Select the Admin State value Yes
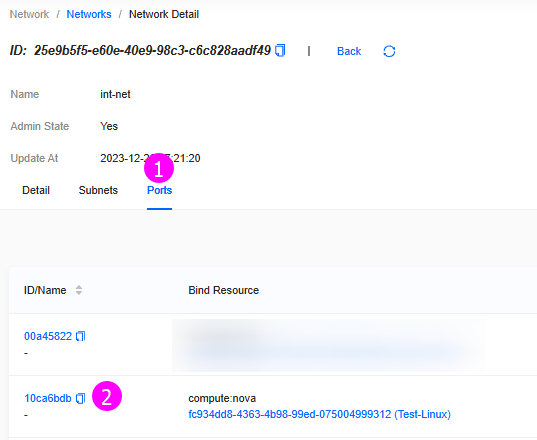537x440 pixels. 109,126
